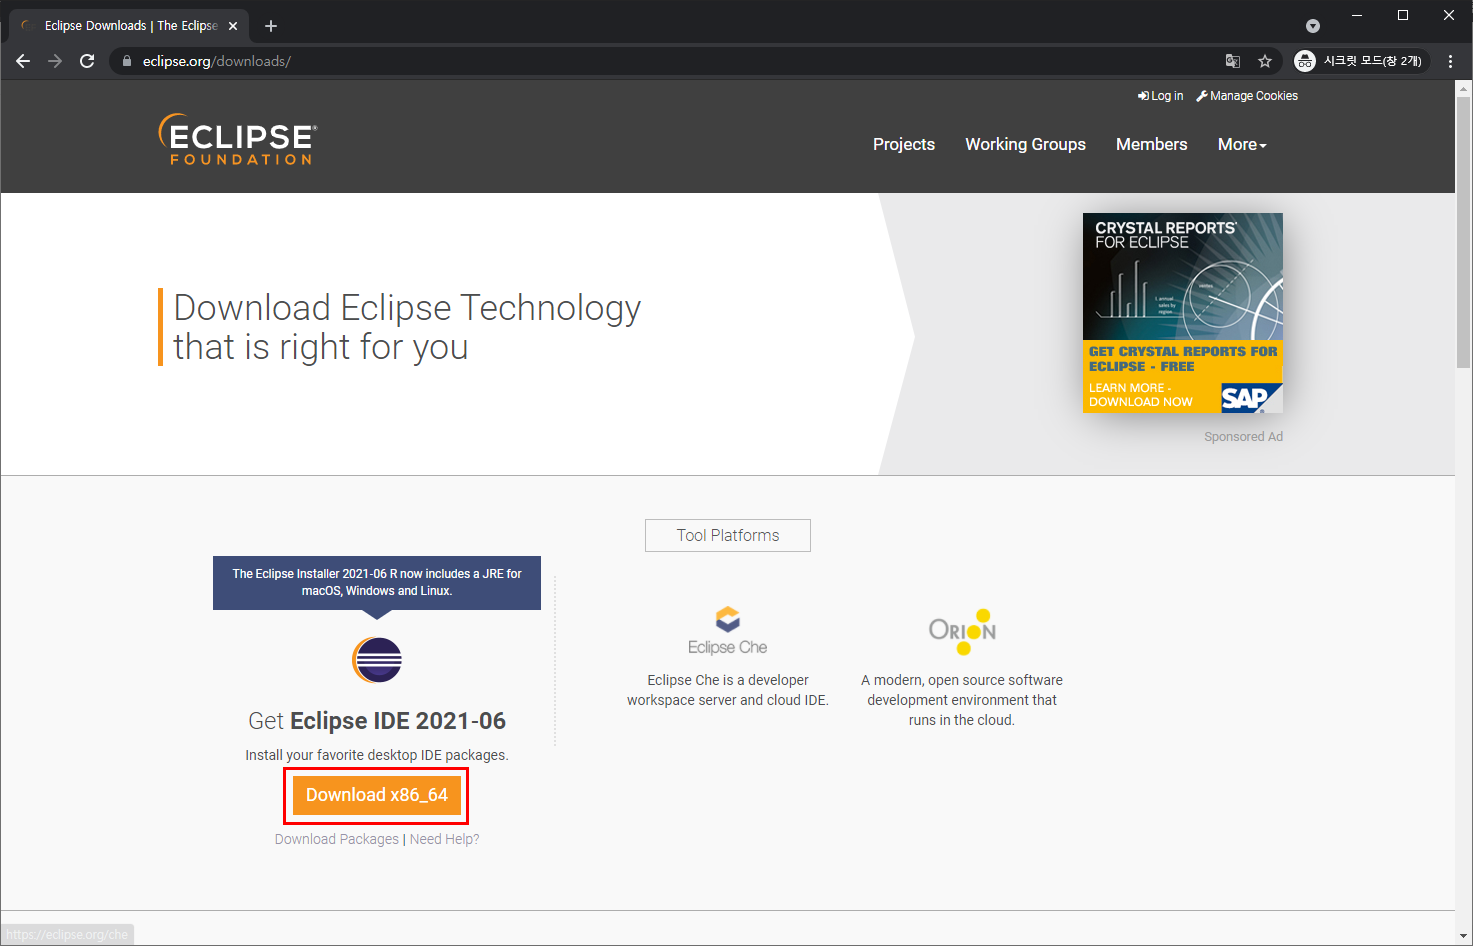Minimize the Chrome window
Viewport: 1473px width, 946px height.
(x=1357, y=15)
